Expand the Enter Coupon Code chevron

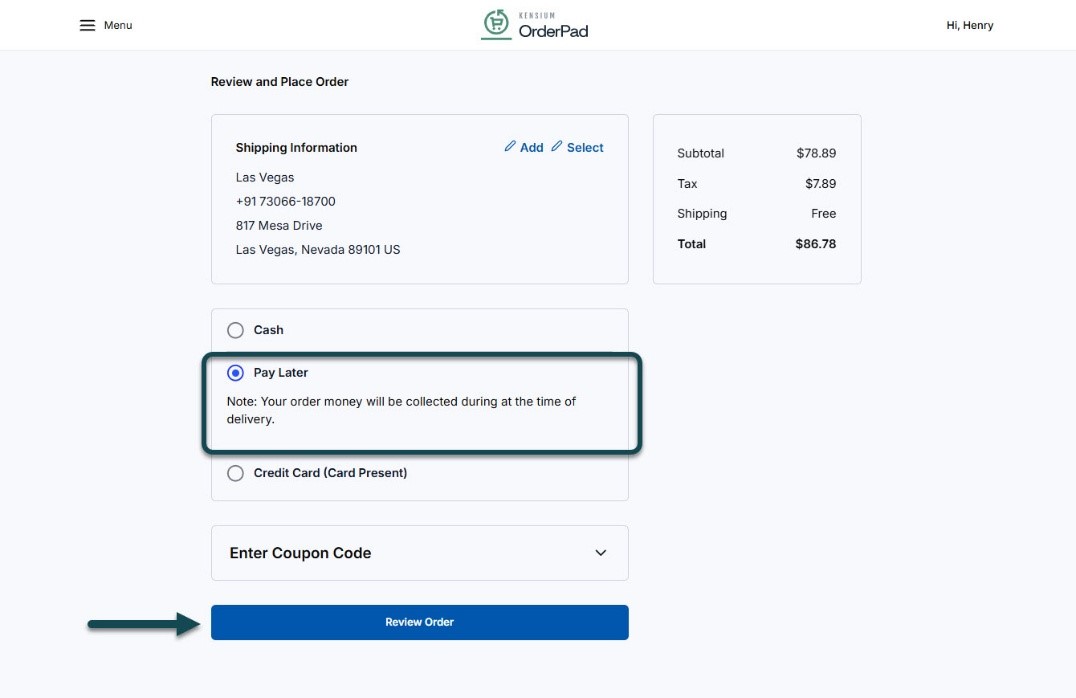coord(600,552)
